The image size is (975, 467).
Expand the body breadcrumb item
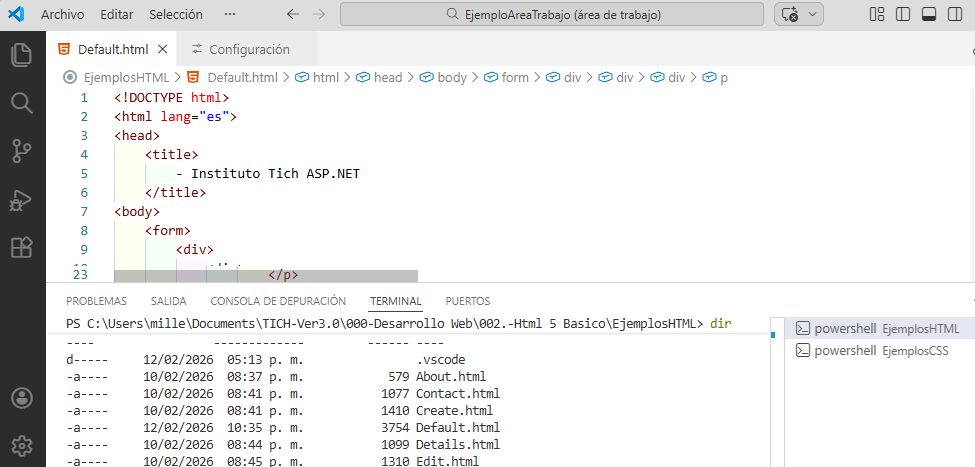tap(452, 77)
